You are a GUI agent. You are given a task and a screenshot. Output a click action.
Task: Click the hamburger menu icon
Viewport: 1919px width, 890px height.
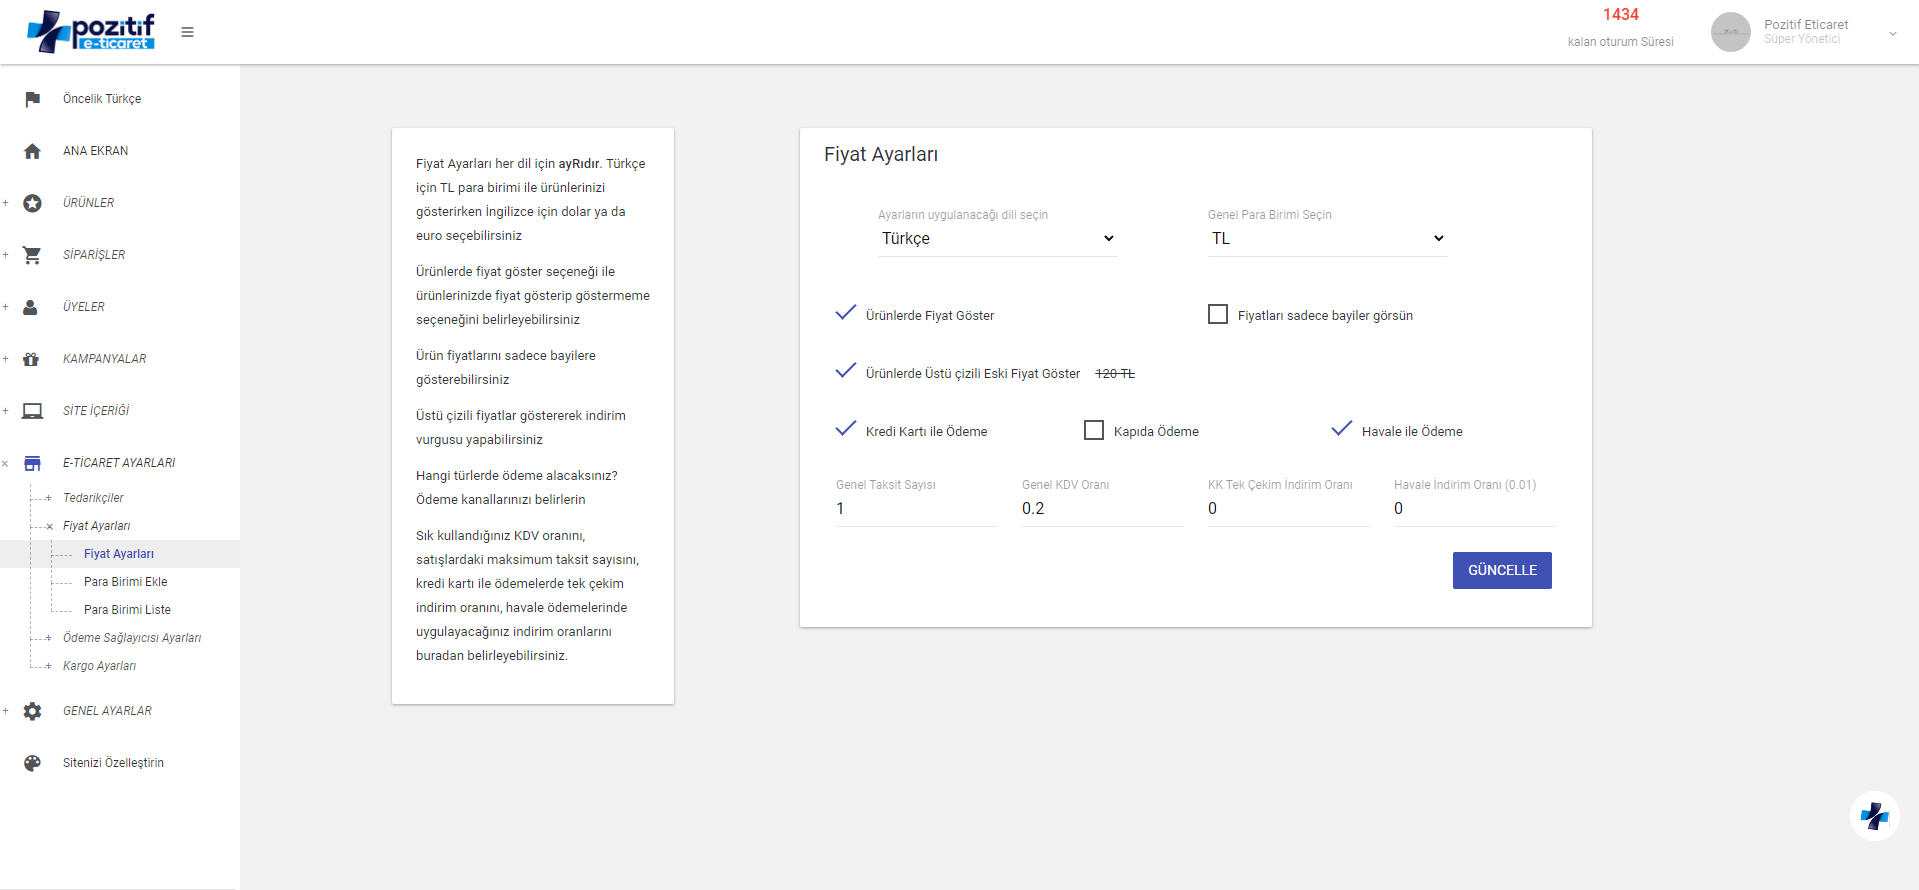(x=187, y=32)
